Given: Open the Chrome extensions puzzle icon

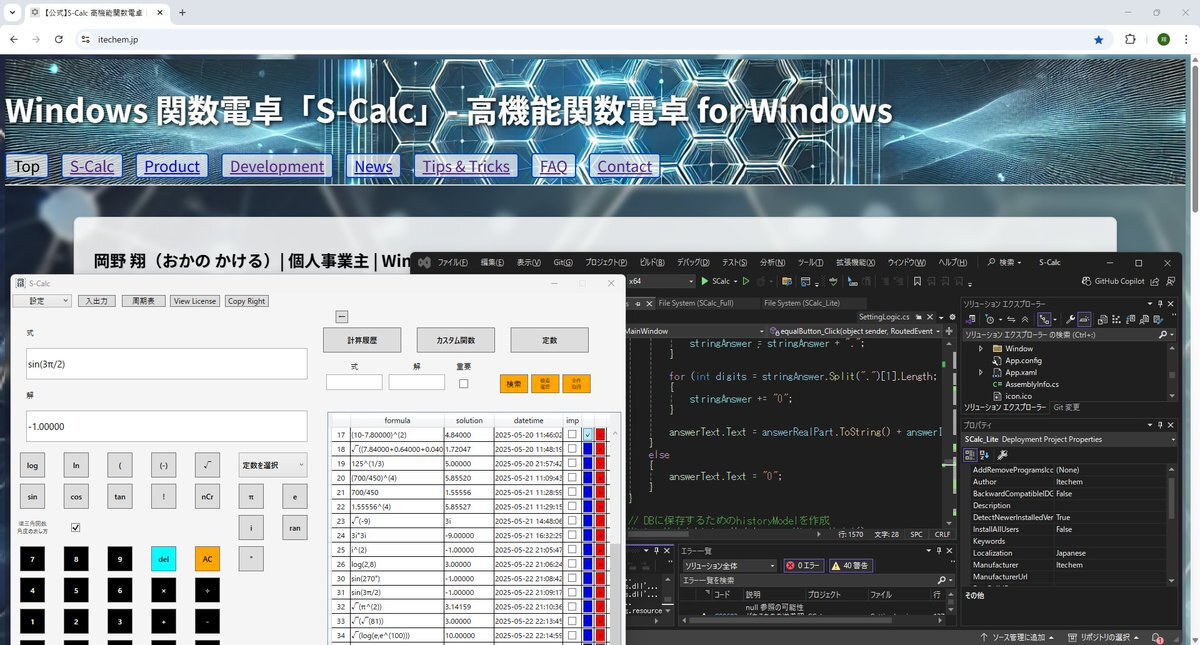Looking at the screenshot, I should pyautogui.click(x=1130, y=39).
